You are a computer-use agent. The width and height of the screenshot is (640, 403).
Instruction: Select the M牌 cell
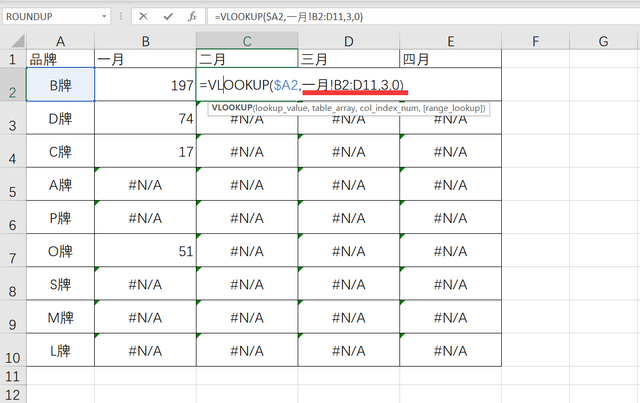(x=60, y=317)
